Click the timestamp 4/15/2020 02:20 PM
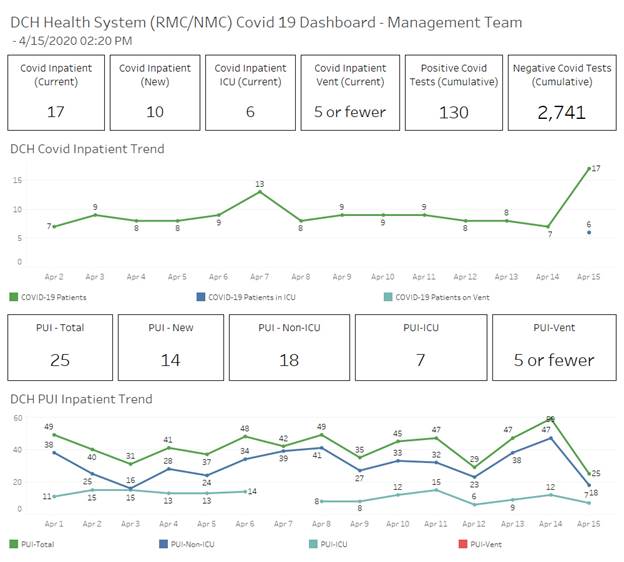Image resolution: width=624 pixels, height=562 pixels. [75, 41]
